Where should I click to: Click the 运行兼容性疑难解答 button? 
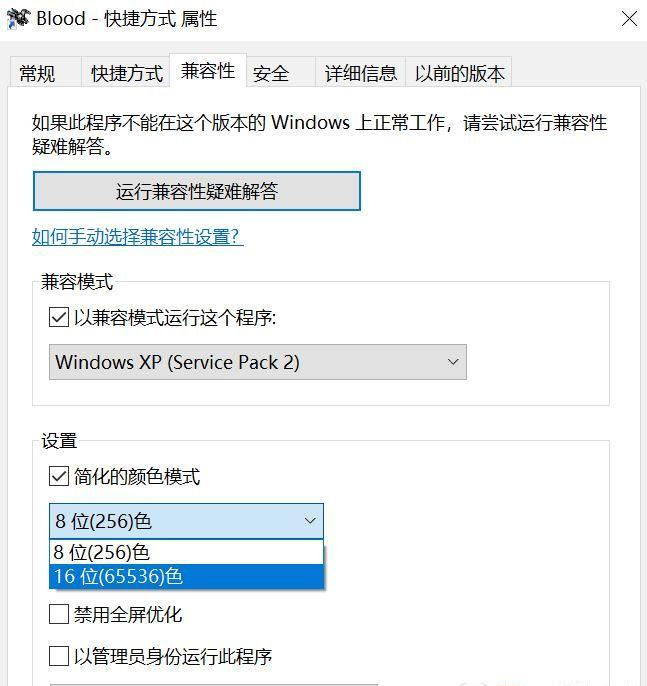(x=196, y=191)
